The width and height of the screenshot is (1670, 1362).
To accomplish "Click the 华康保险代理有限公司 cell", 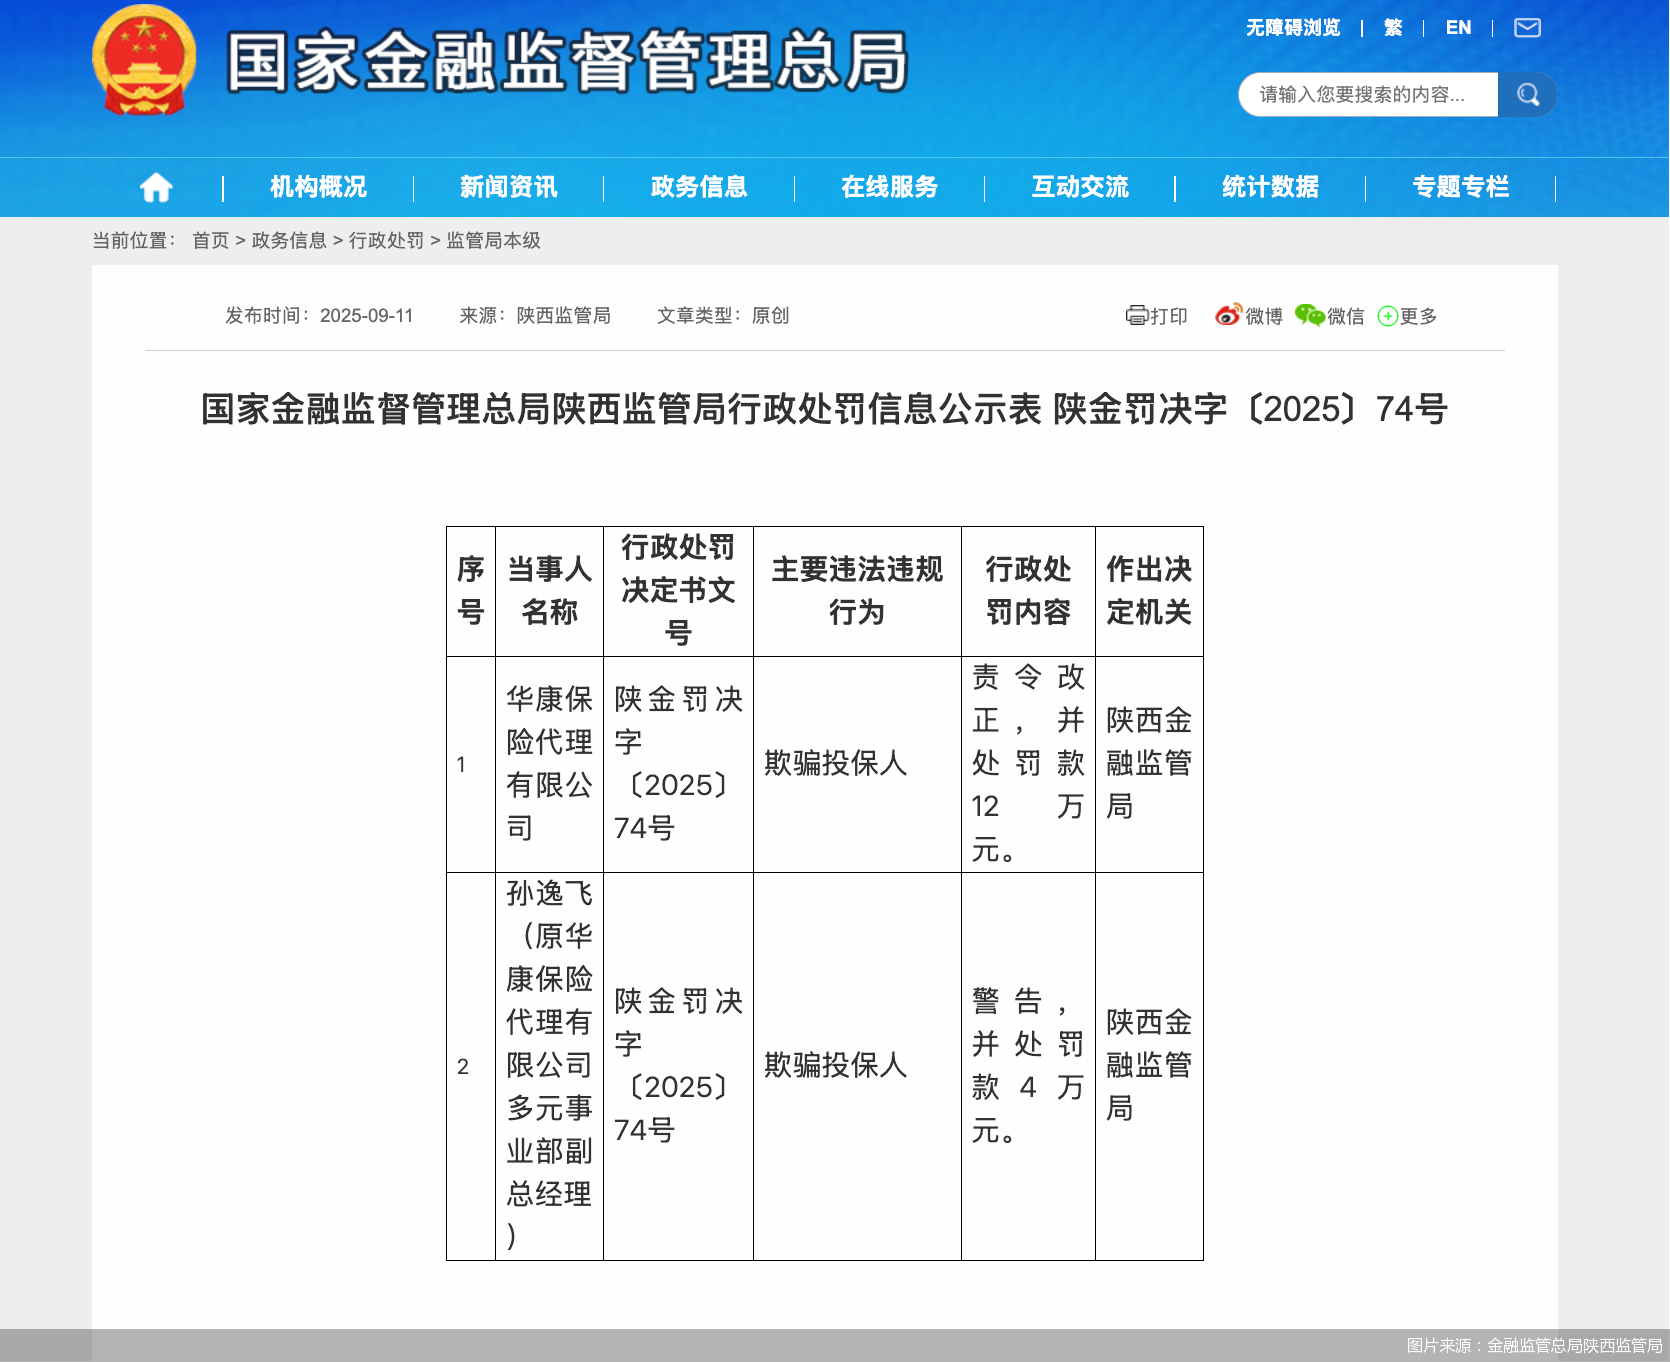I will (550, 764).
